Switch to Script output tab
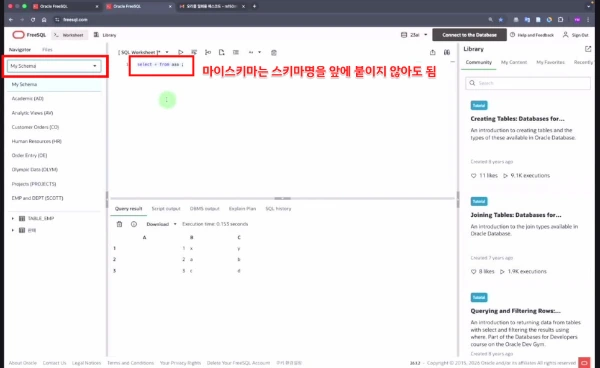The height and width of the screenshot is (368, 600). point(166,209)
